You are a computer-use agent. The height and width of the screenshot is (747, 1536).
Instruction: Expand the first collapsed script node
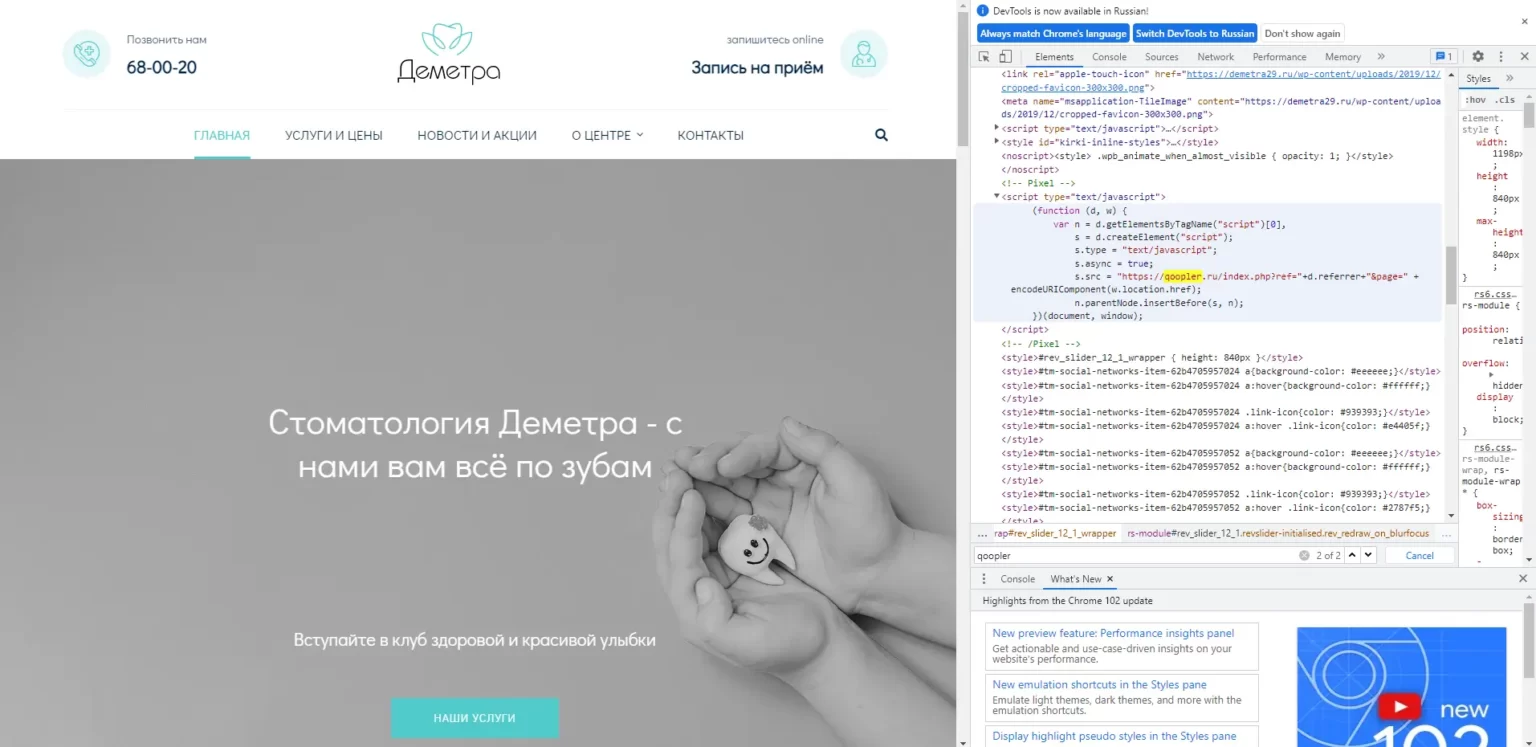click(997, 128)
